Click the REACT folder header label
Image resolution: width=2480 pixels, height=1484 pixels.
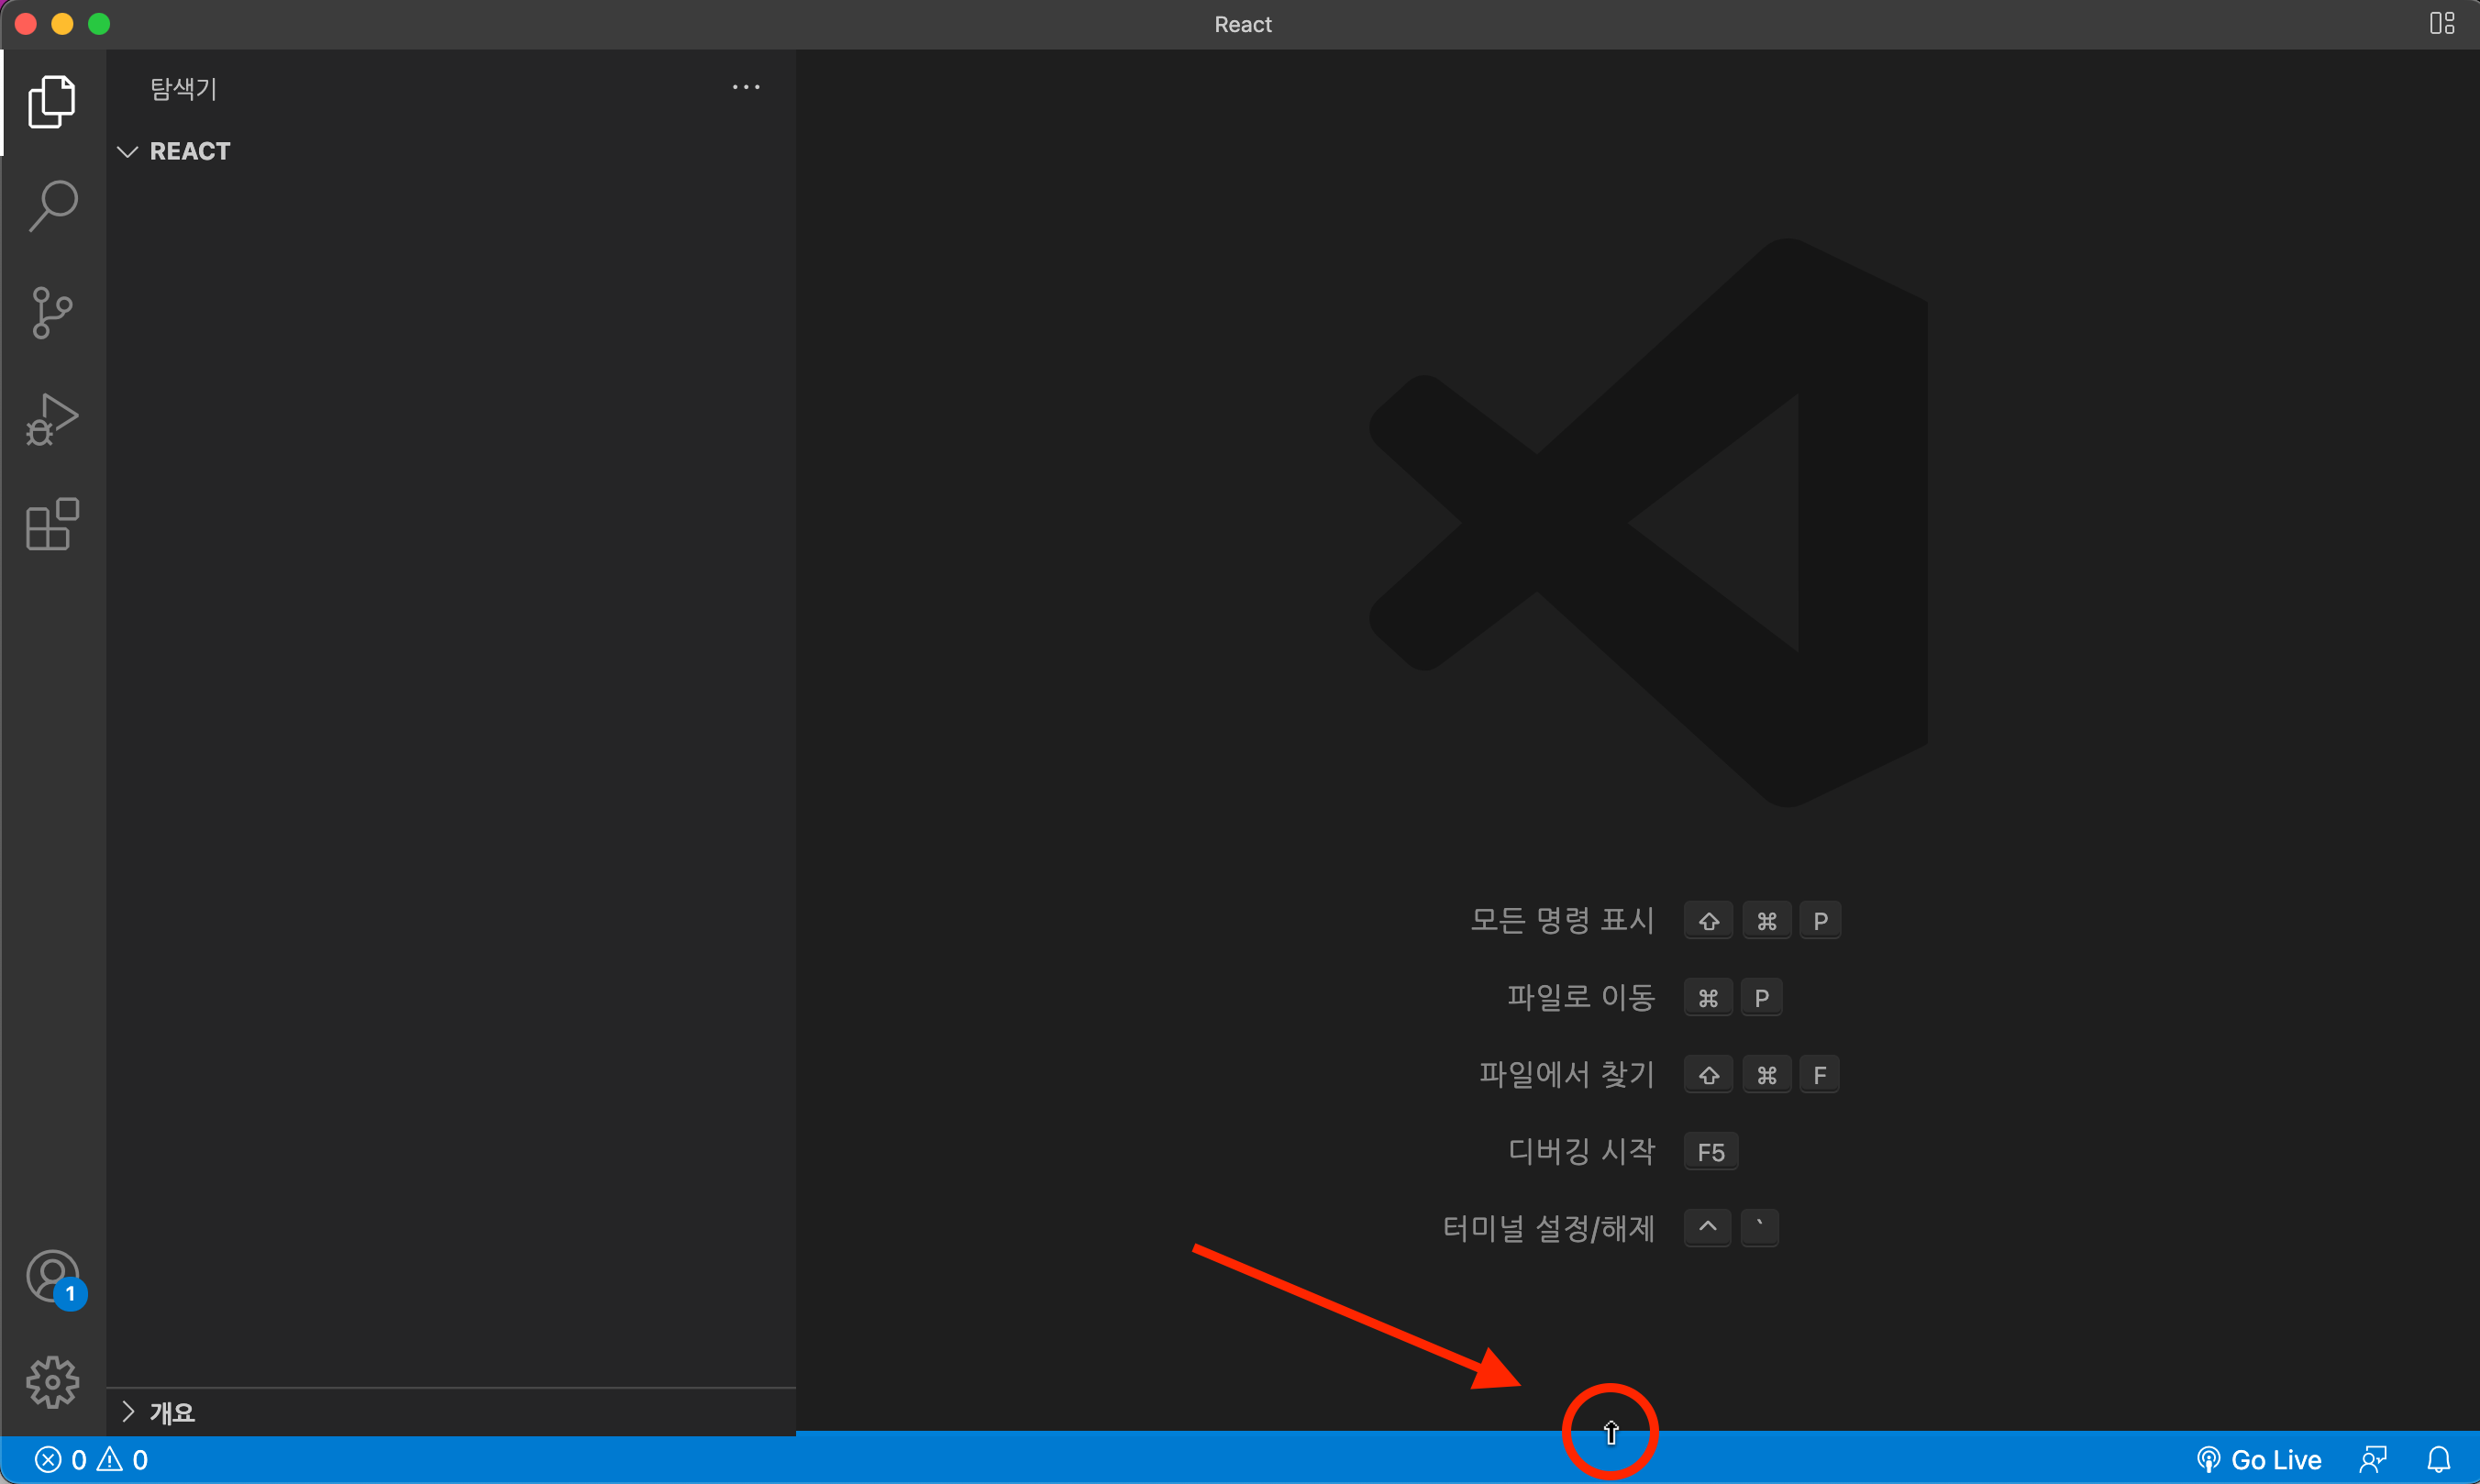click(x=190, y=152)
